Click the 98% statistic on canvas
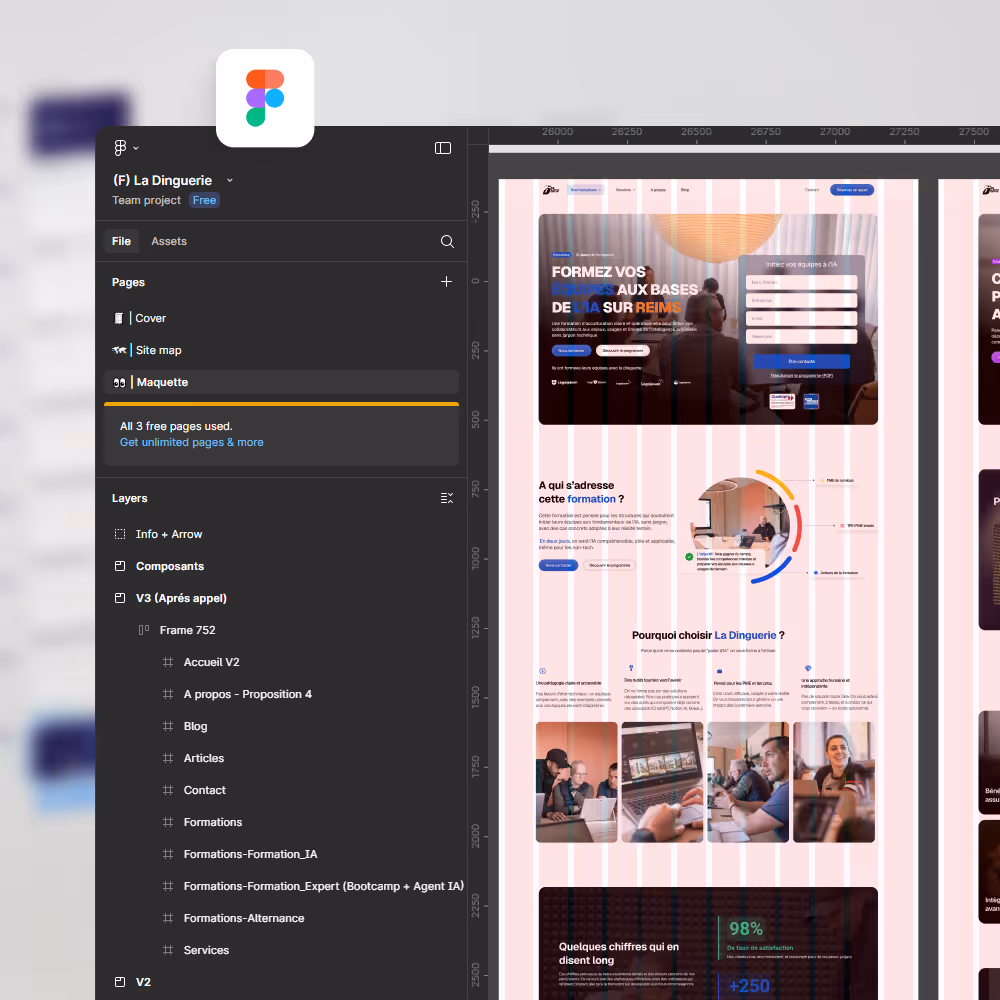The width and height of the screenshot is (1000, 1000). coord(746,929)
